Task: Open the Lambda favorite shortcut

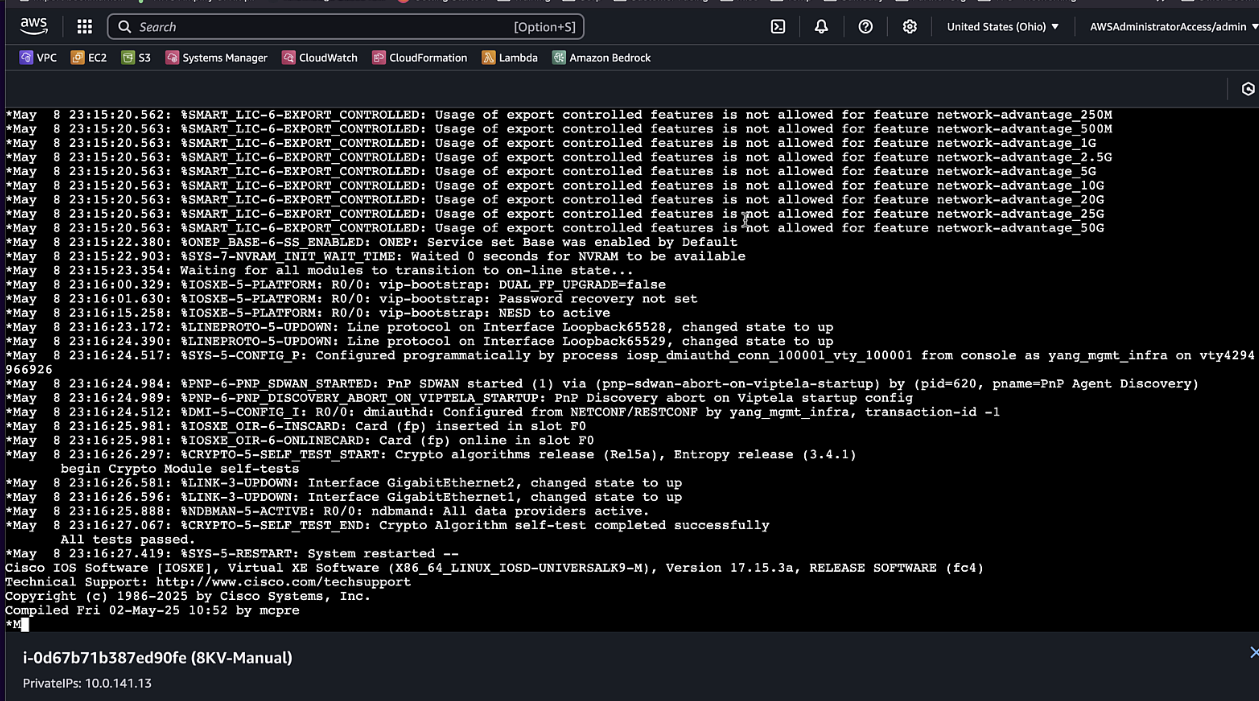Action: click(x=510, y=58)
